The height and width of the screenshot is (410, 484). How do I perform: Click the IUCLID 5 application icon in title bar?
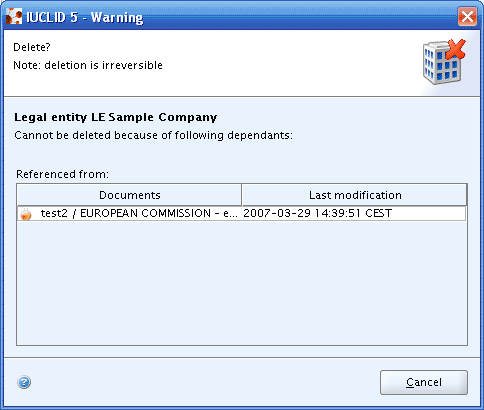14,17
